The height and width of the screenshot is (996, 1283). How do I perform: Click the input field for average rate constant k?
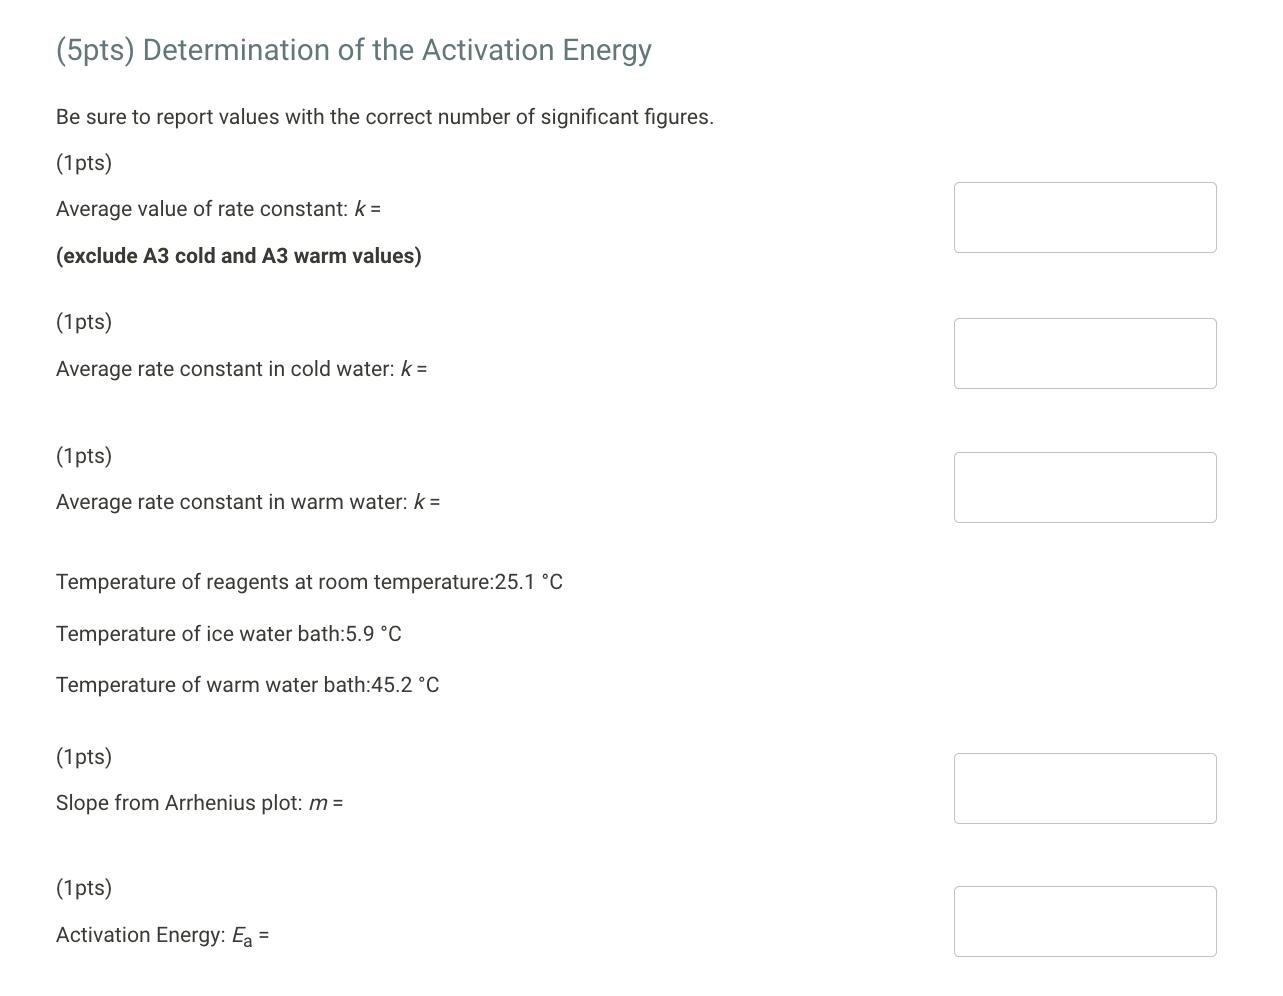[1085, 217]
